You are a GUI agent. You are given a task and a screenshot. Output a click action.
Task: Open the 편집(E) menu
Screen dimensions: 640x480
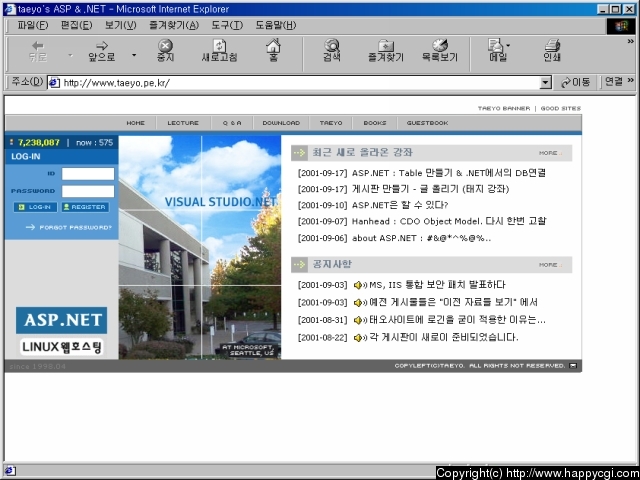coord(76,25)
